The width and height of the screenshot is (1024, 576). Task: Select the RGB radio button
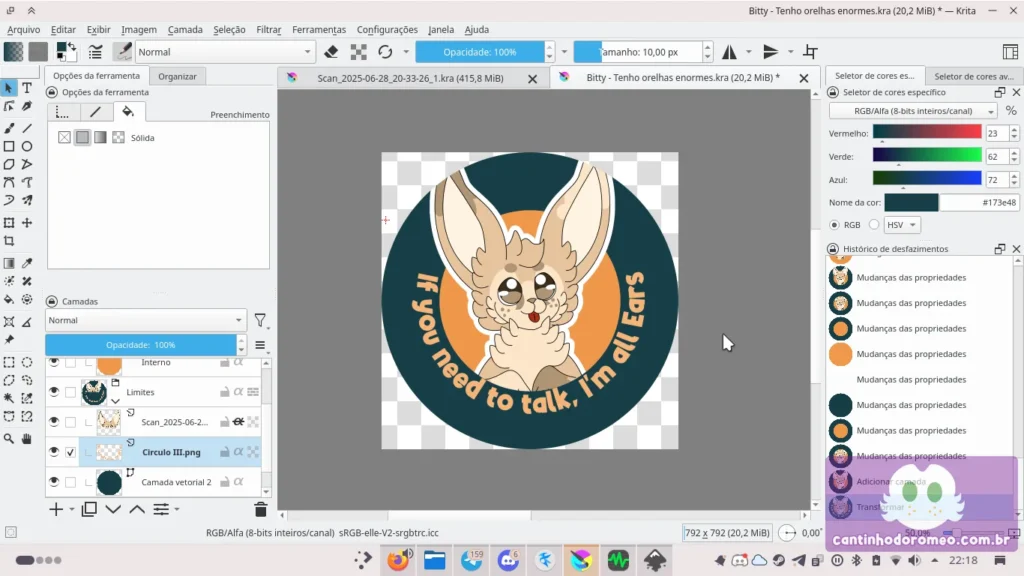pos(835,225)
